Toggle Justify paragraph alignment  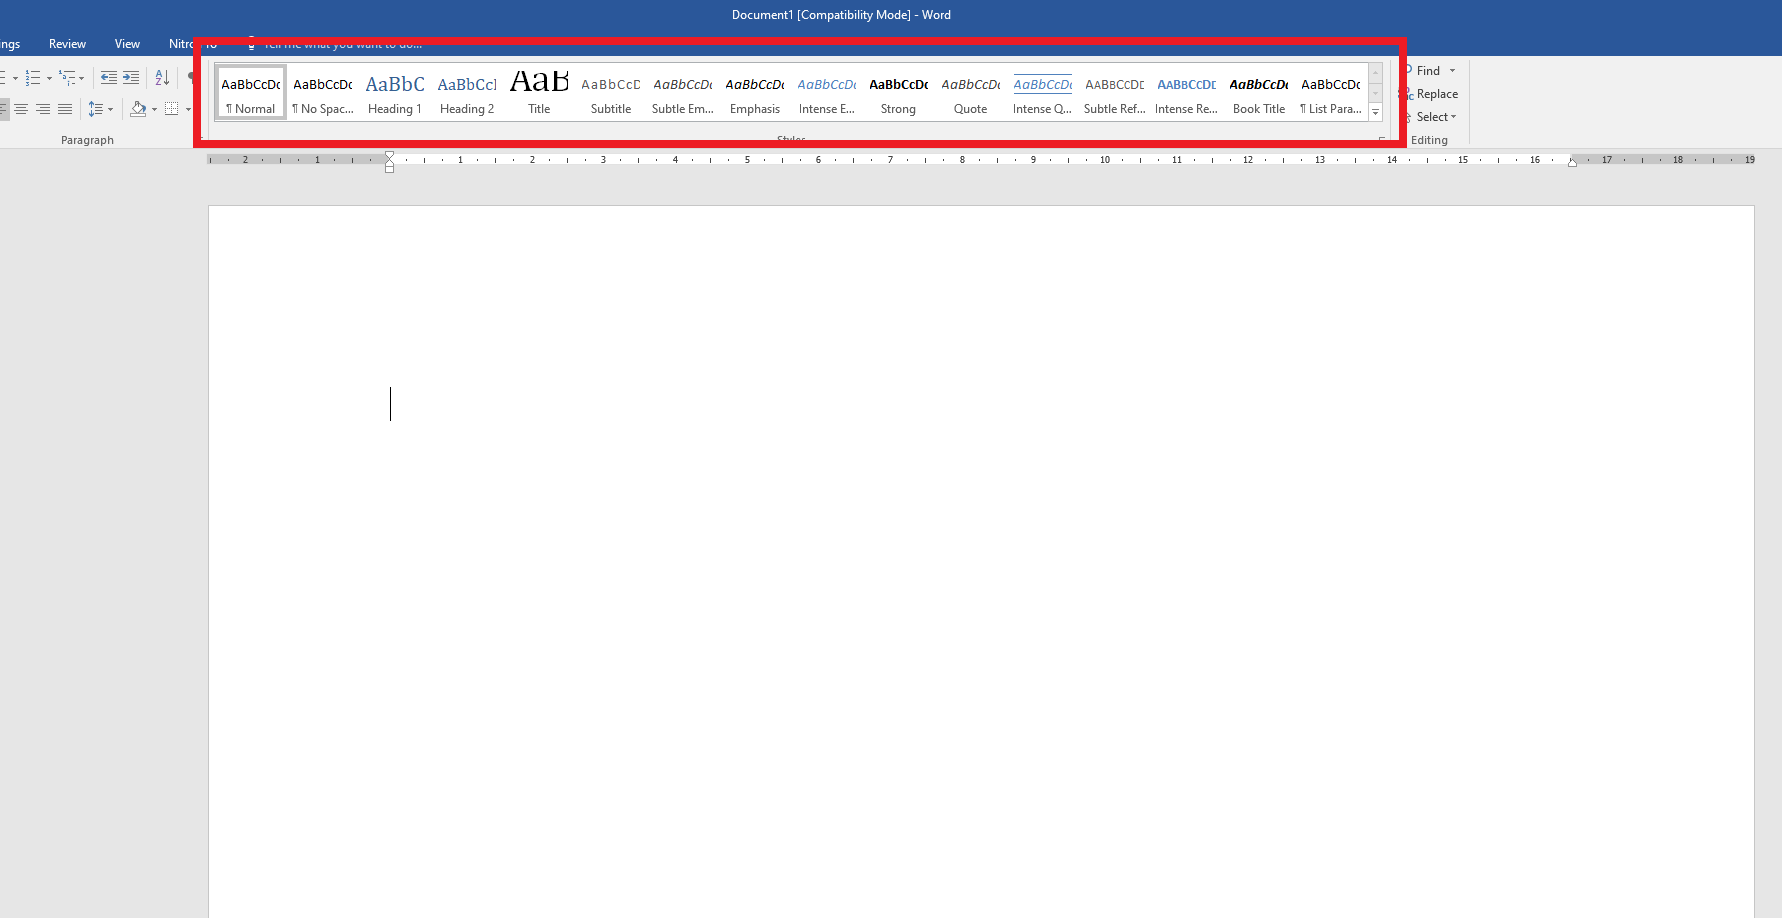(65, 109)
